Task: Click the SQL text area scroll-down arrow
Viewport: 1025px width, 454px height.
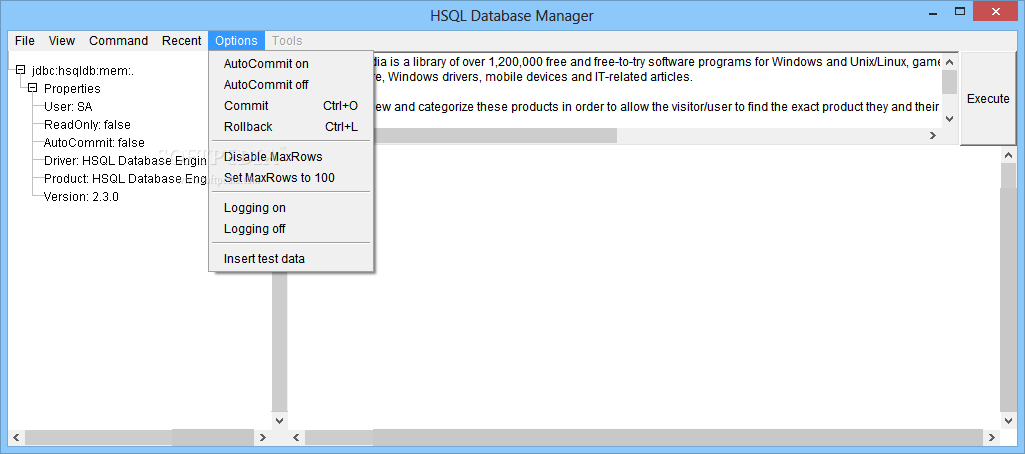Action: (950, 119)
